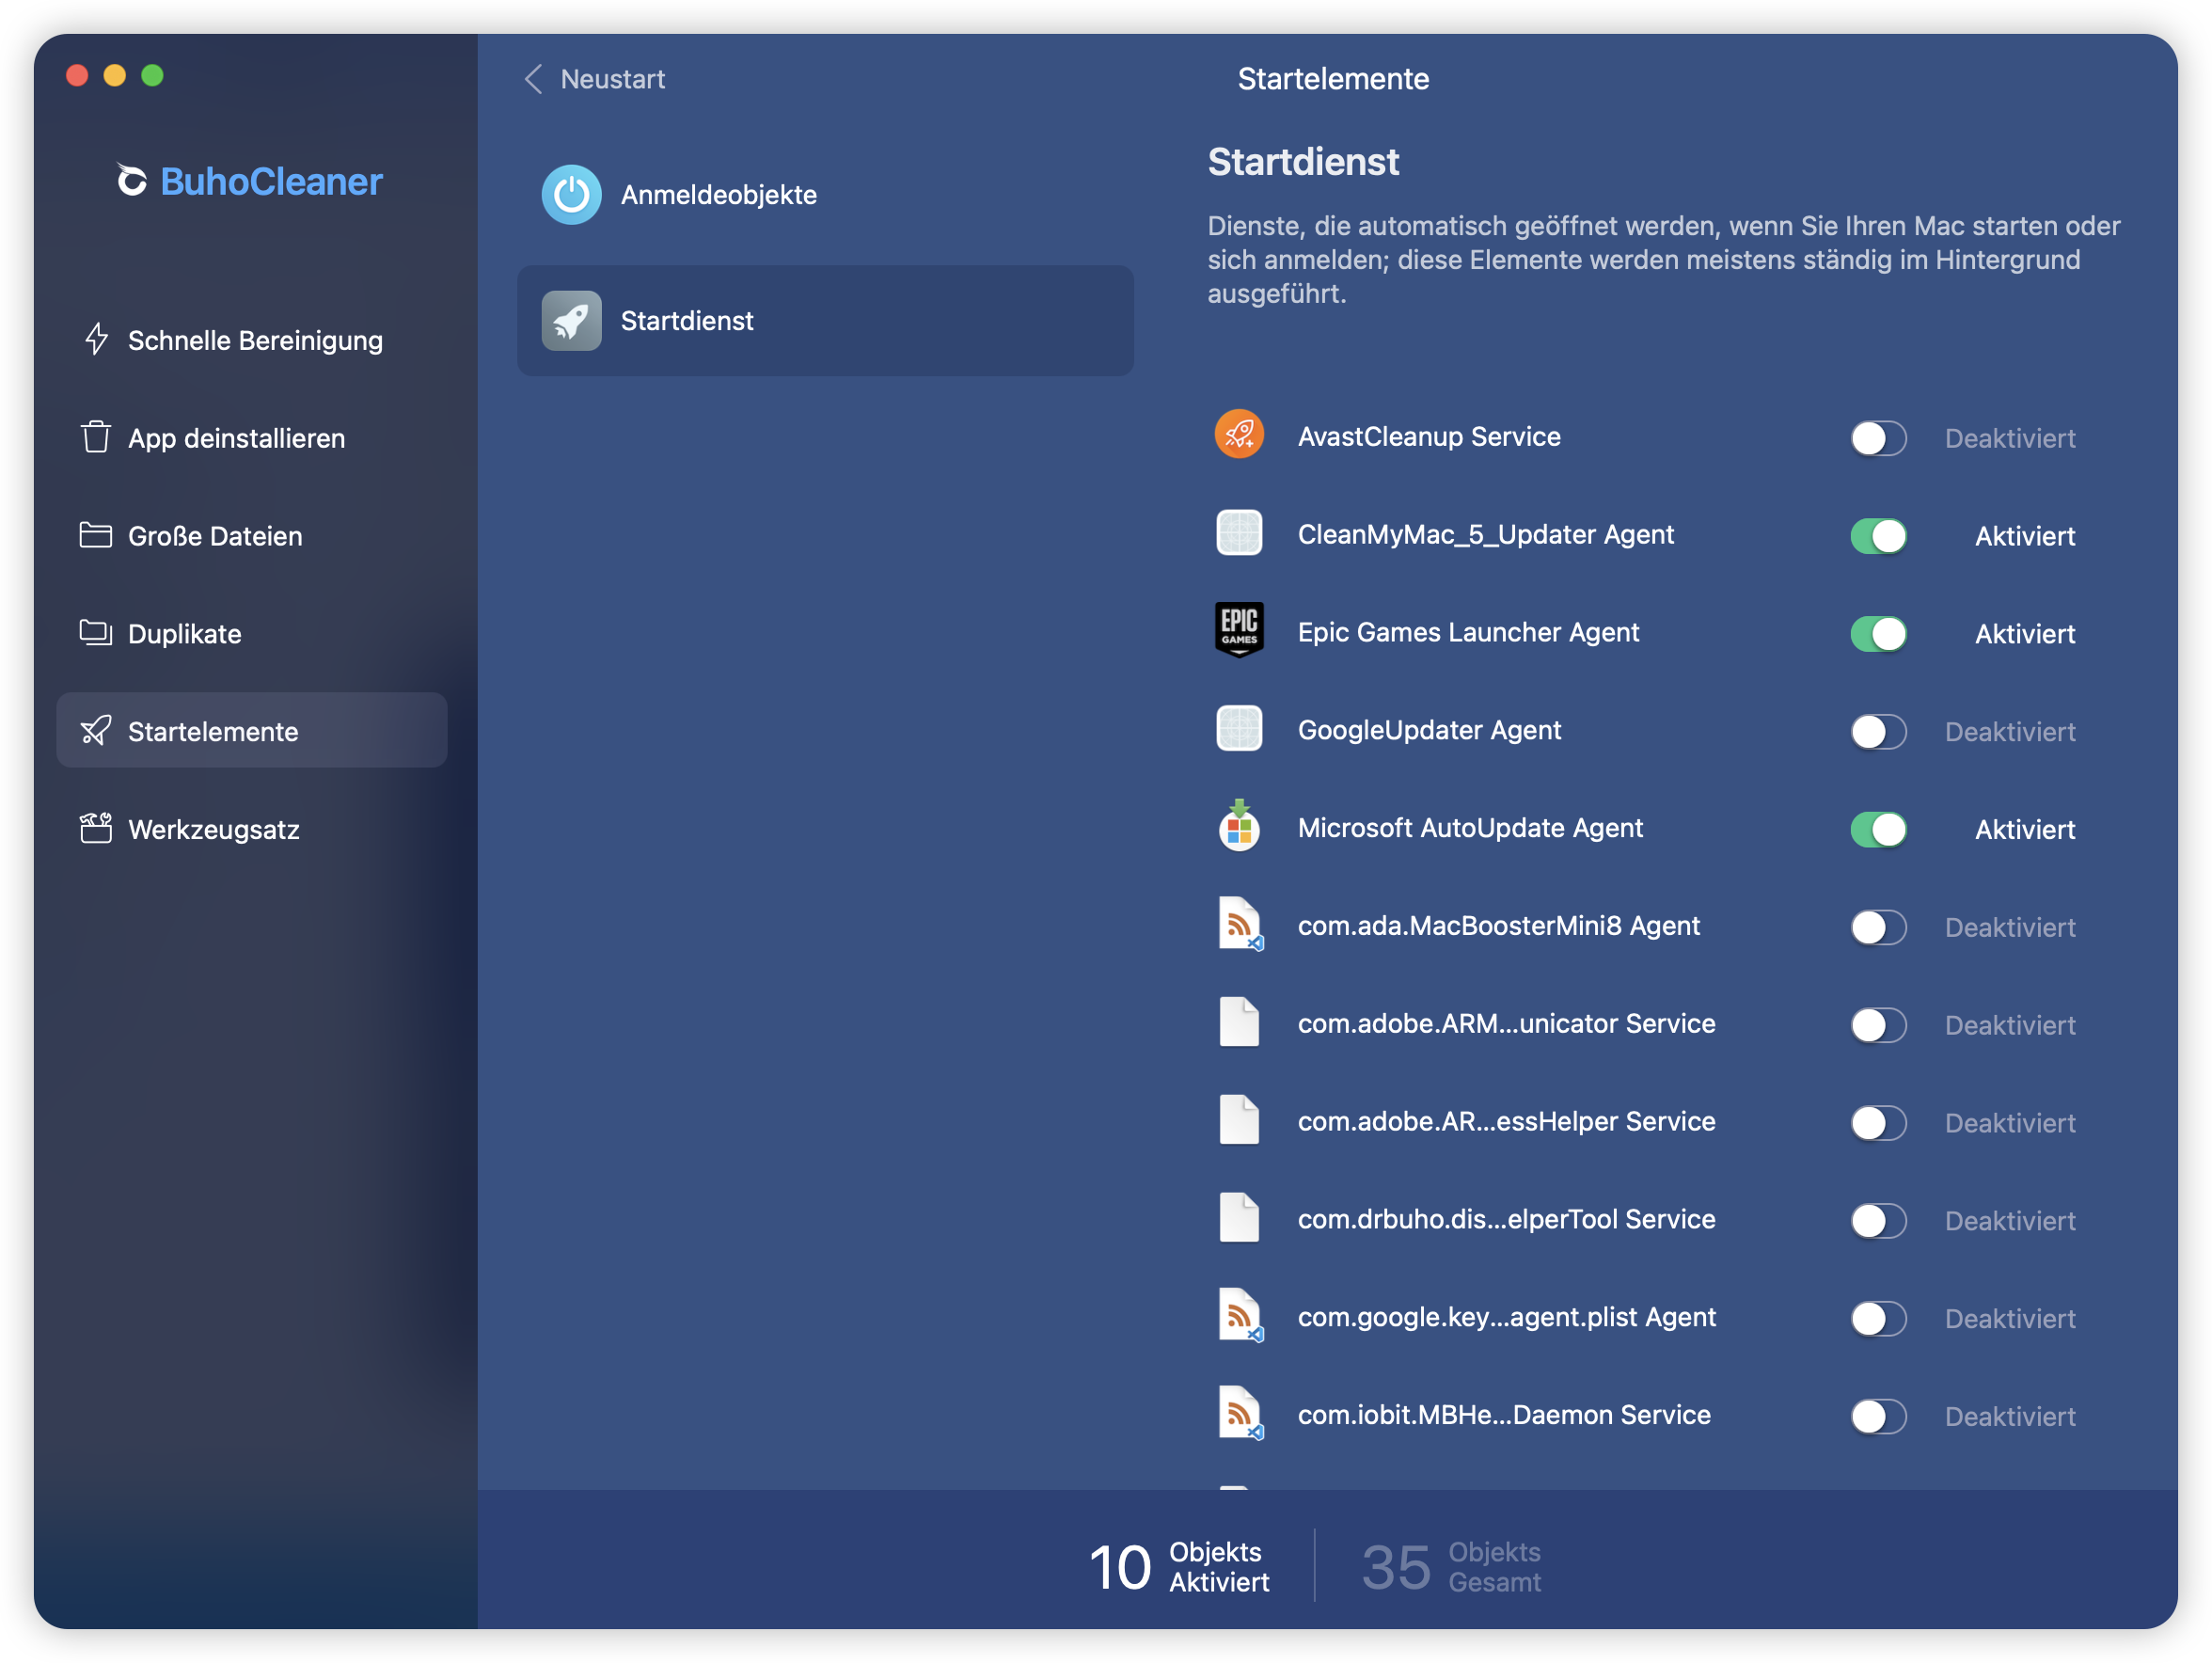The width and height of the screenshot is (2212, 1663).
Task: Switch off Microsoft AutoUpdate Agent
Action: [1879, 830]
